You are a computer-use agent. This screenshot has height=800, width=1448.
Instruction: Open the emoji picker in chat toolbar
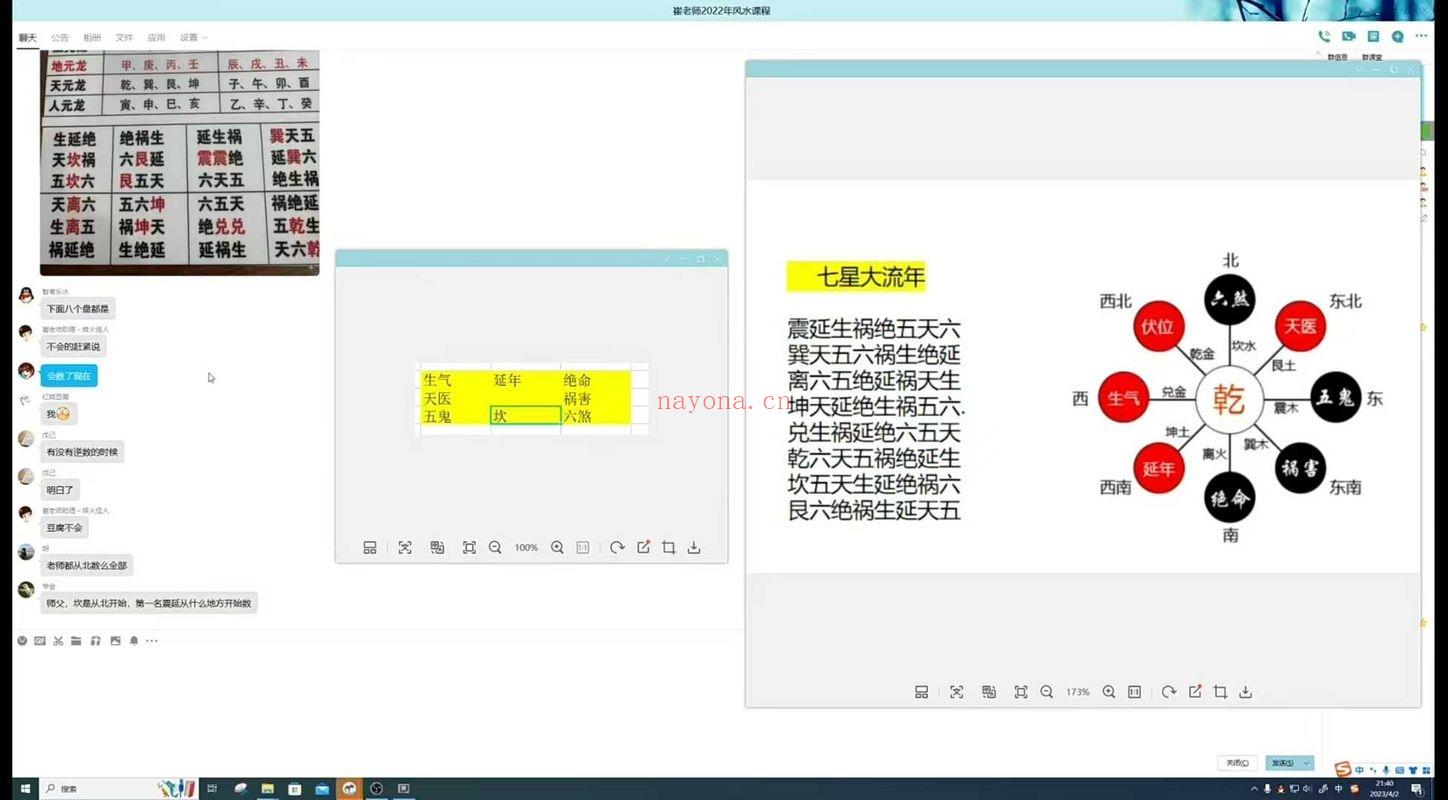coord(22,641)
